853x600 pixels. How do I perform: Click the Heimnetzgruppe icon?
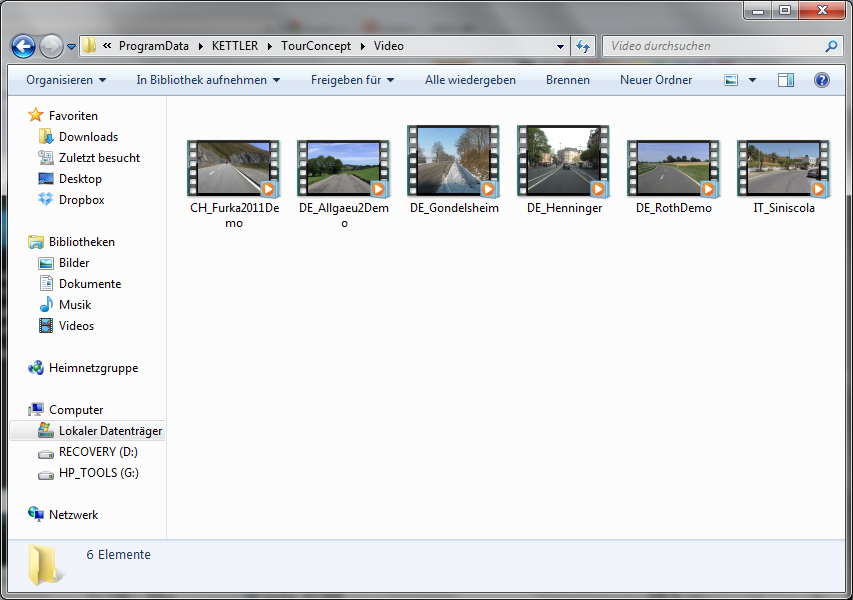(x=36, y=368)
